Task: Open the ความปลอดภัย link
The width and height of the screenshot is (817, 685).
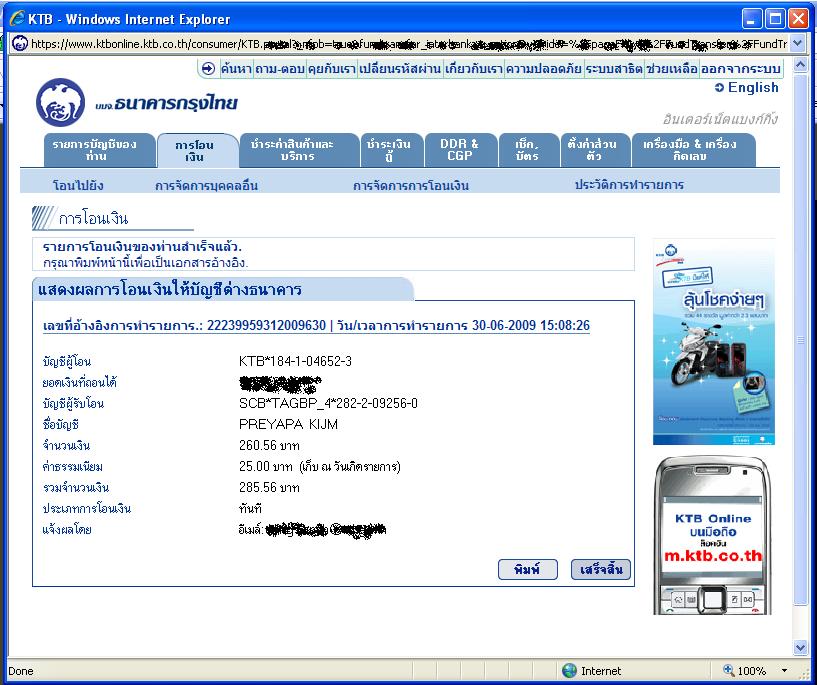Action: tap(543, 68)
